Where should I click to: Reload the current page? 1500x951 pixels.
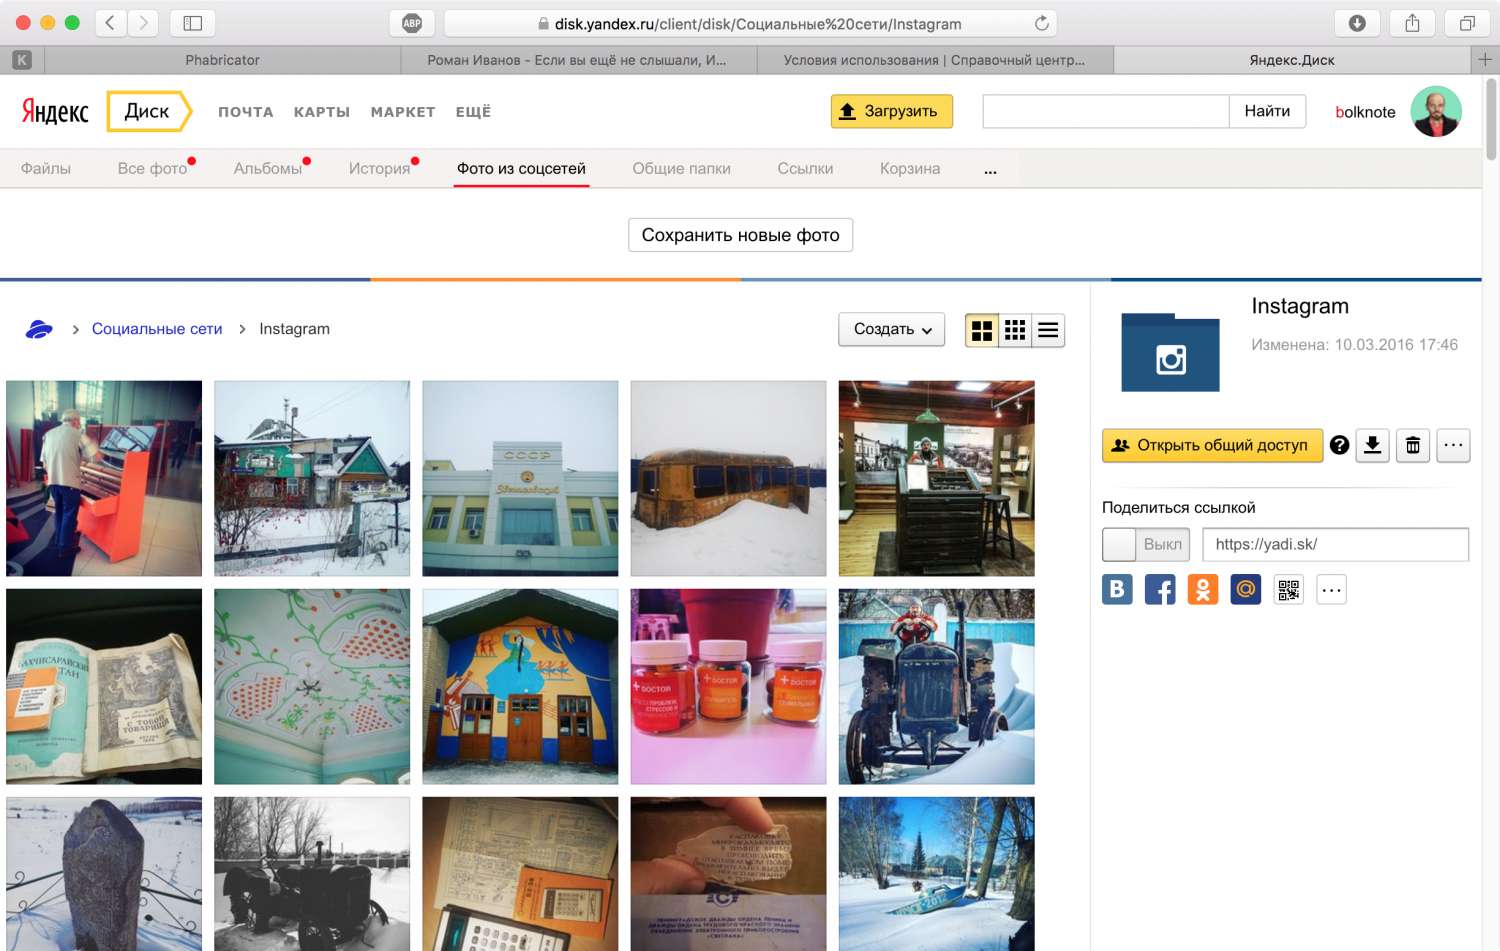coord(1042,23)
